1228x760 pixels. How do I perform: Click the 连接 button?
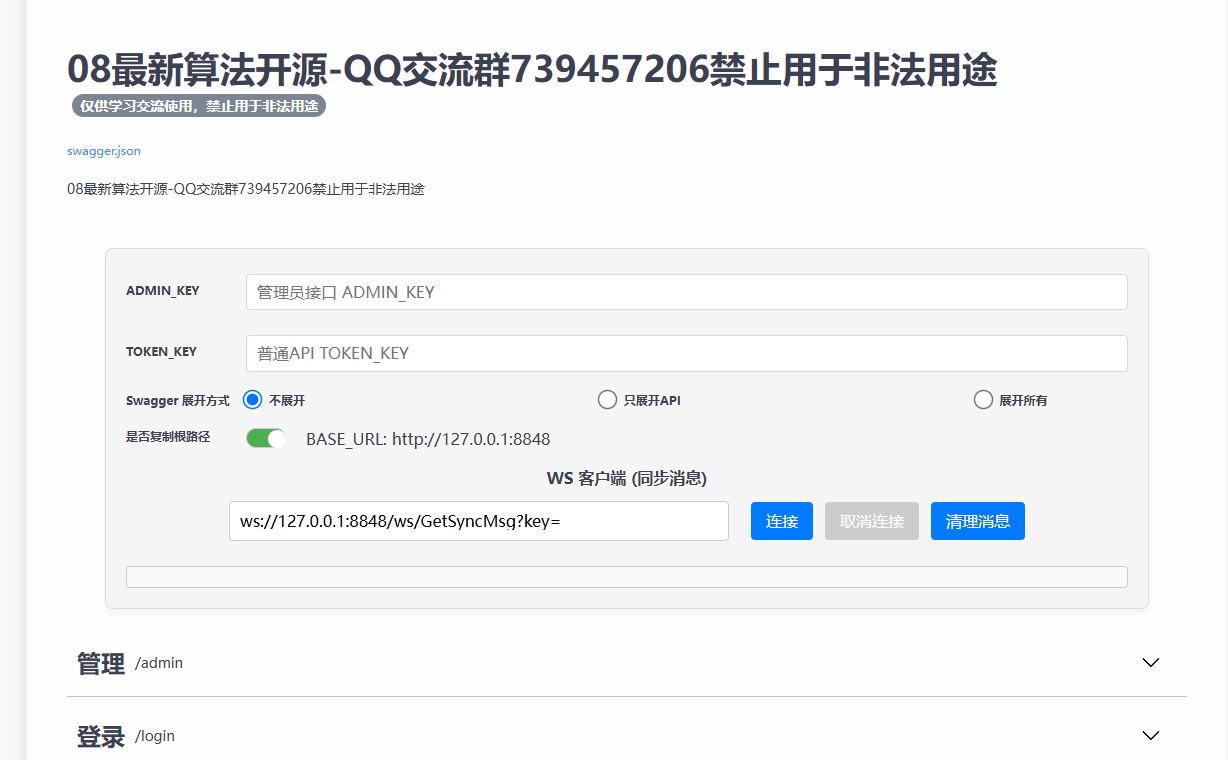point(782,521)
